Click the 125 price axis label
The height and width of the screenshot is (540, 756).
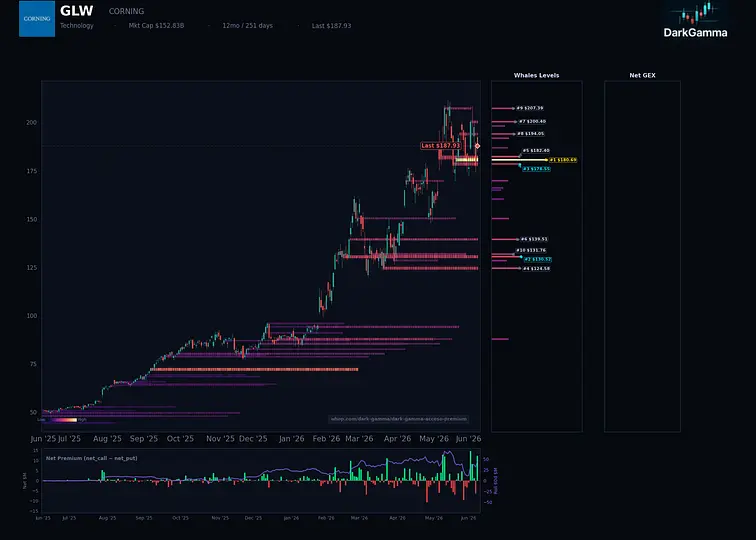[x=31, y=268]
